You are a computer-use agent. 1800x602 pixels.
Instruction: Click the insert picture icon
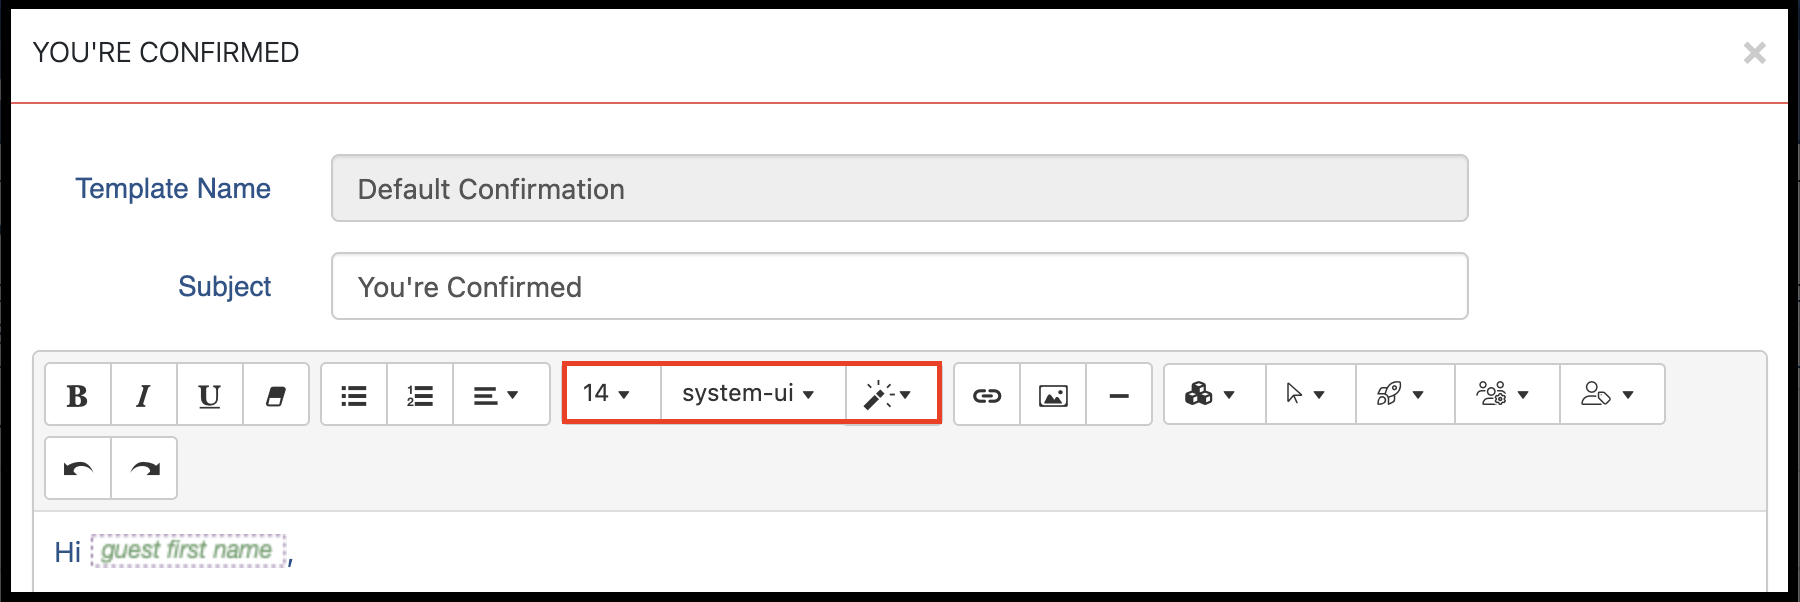click(x=1053, y=395)
